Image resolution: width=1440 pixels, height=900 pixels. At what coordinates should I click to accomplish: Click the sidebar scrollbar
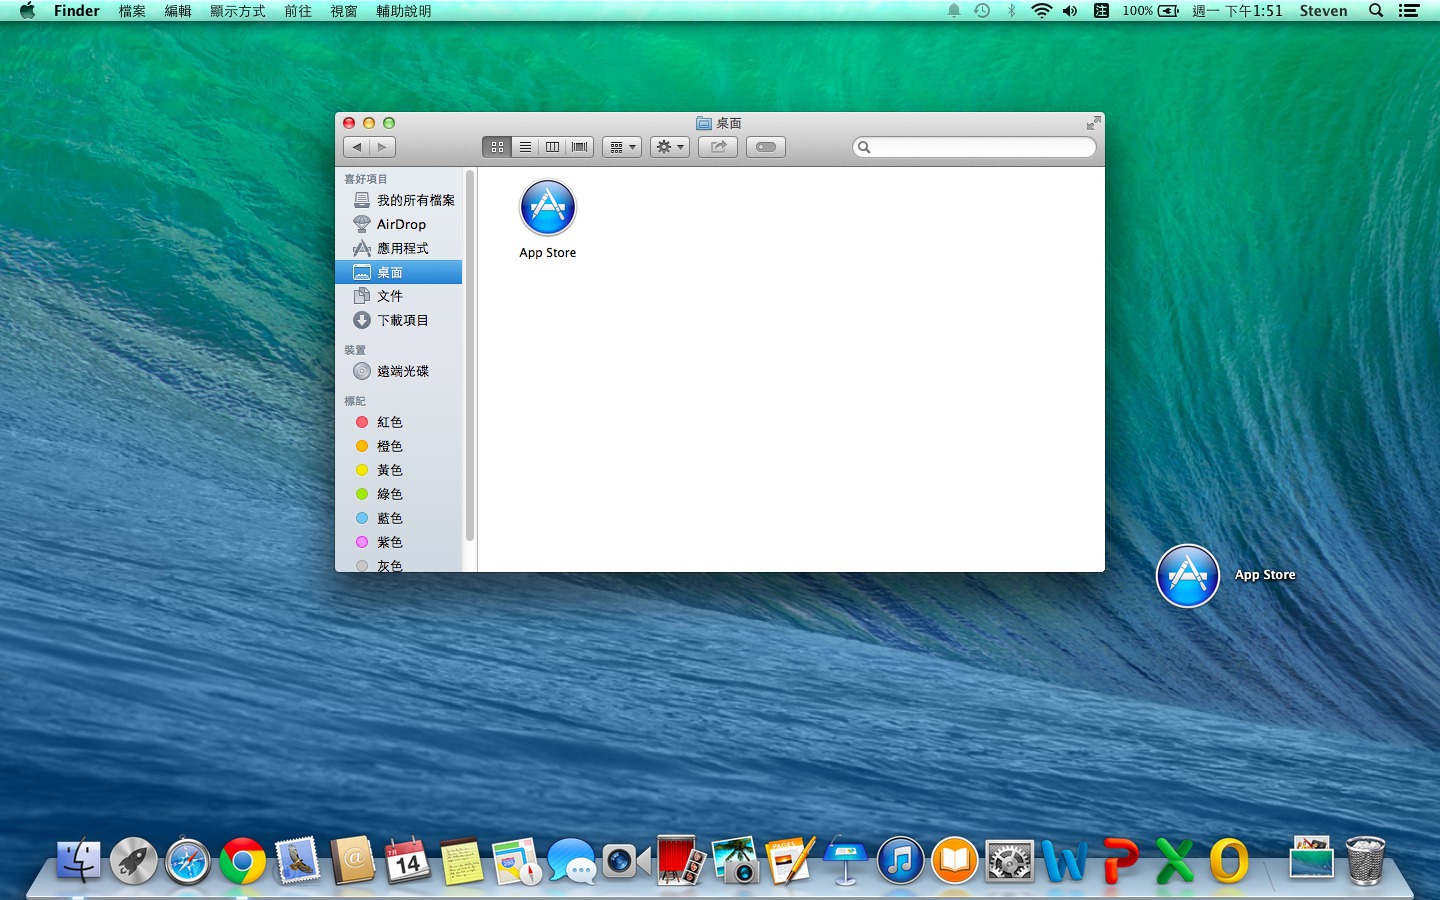(469, 355)
